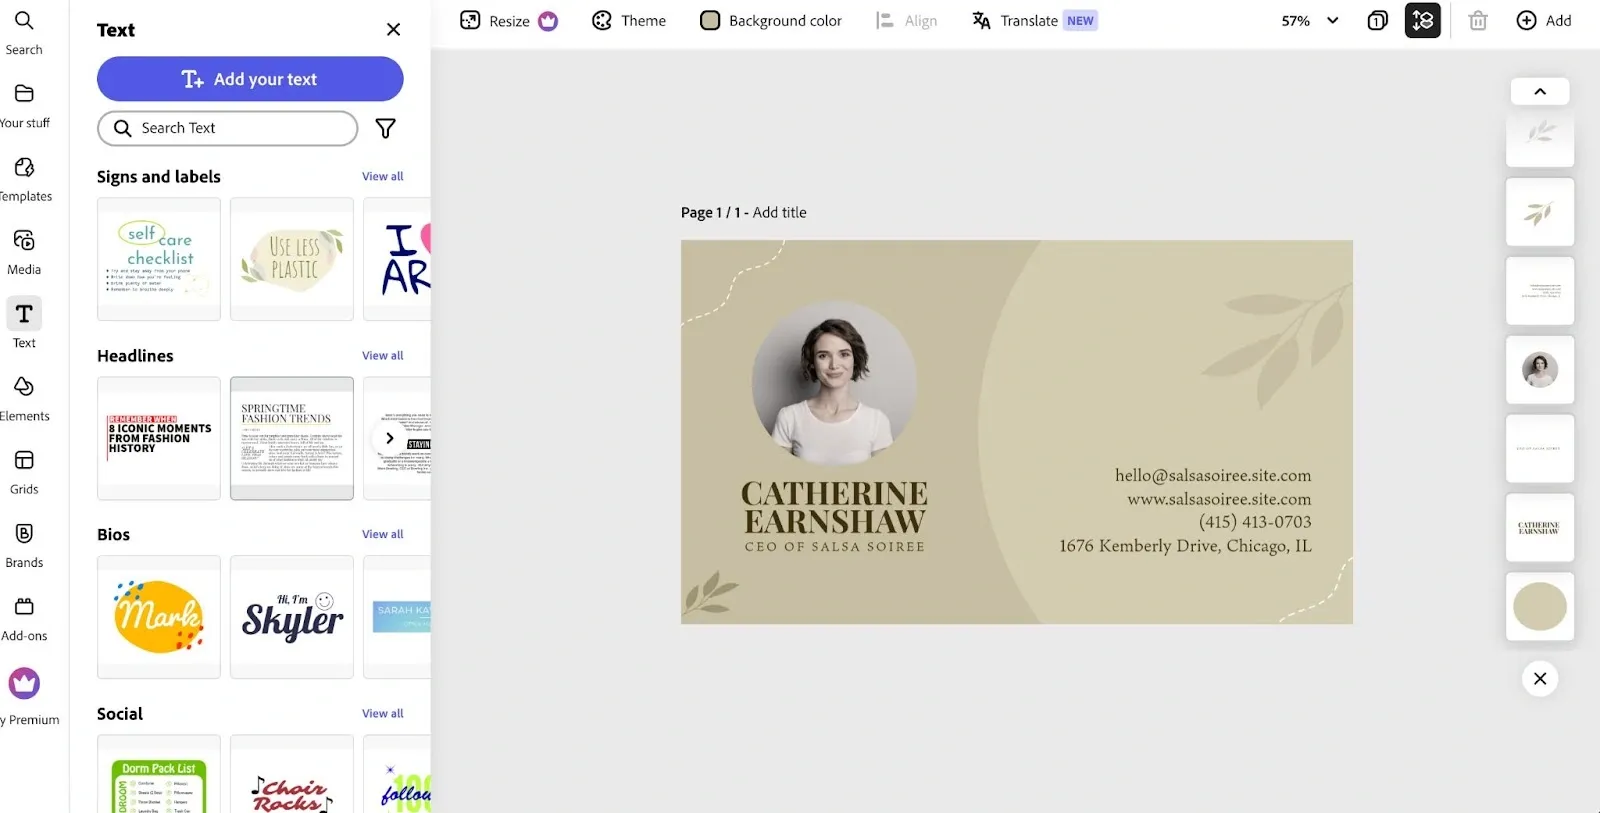Open the Add-ons panel
This screenshot has width=1600, height=813.
point(24,619)
